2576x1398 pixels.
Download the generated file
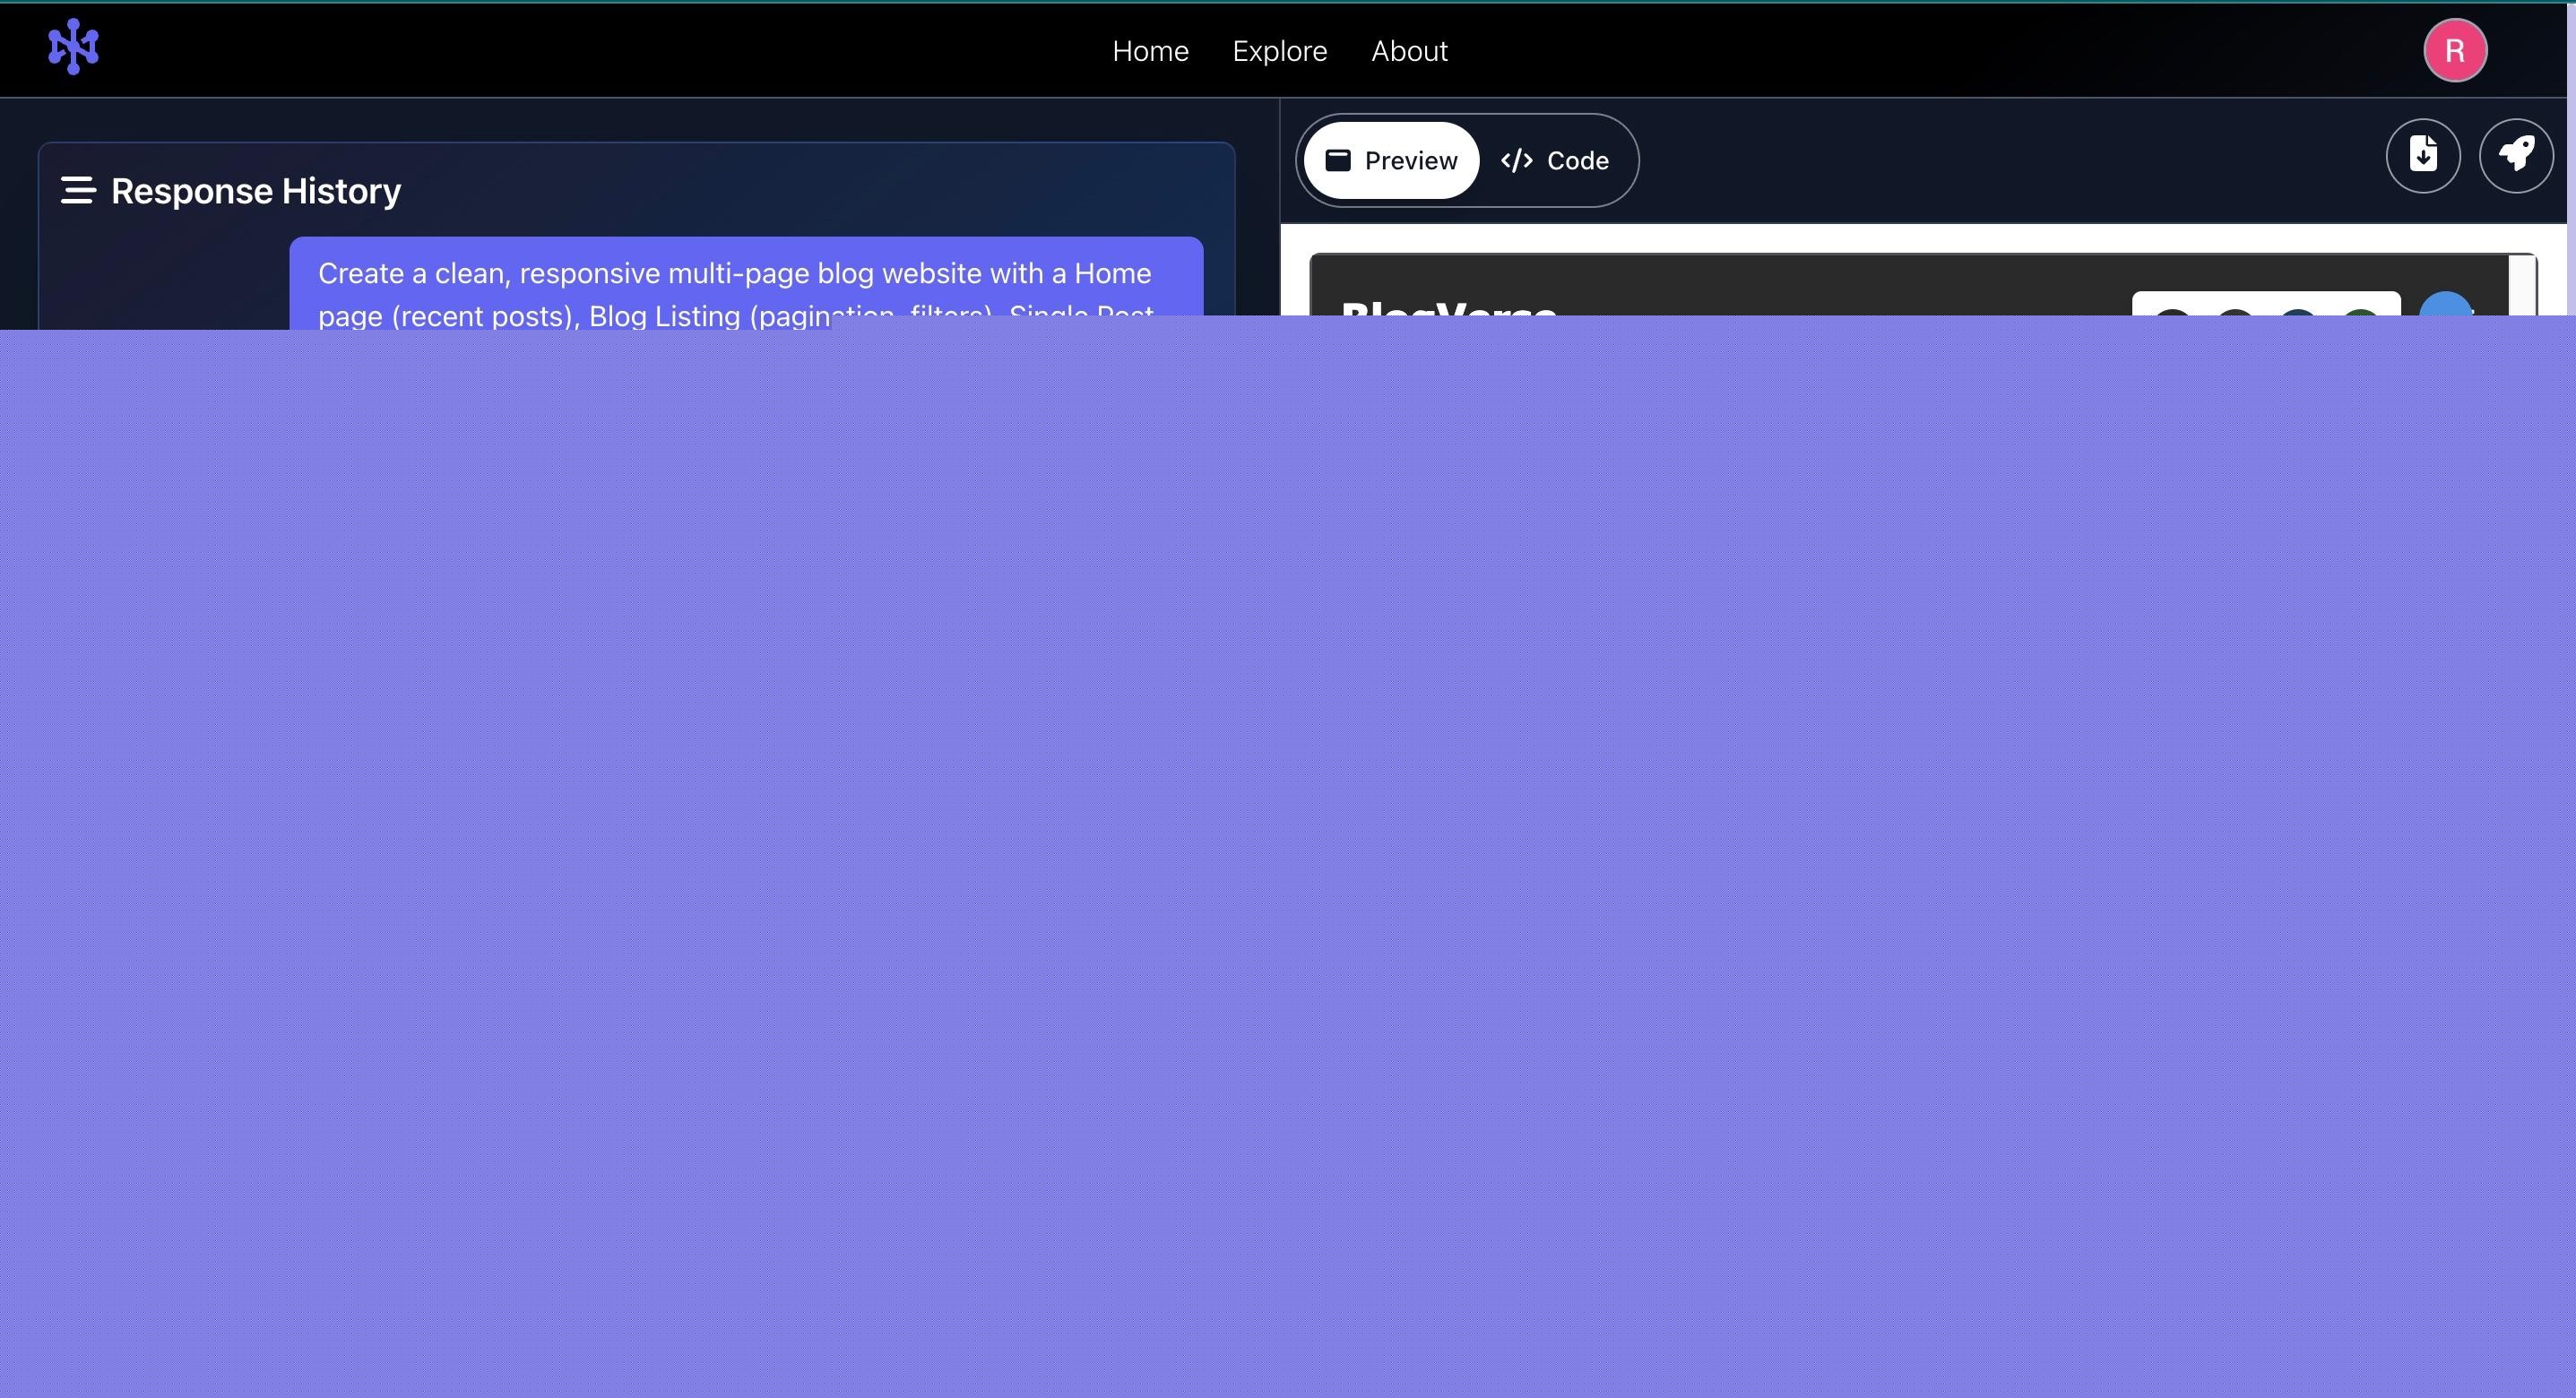[2422, 156]
